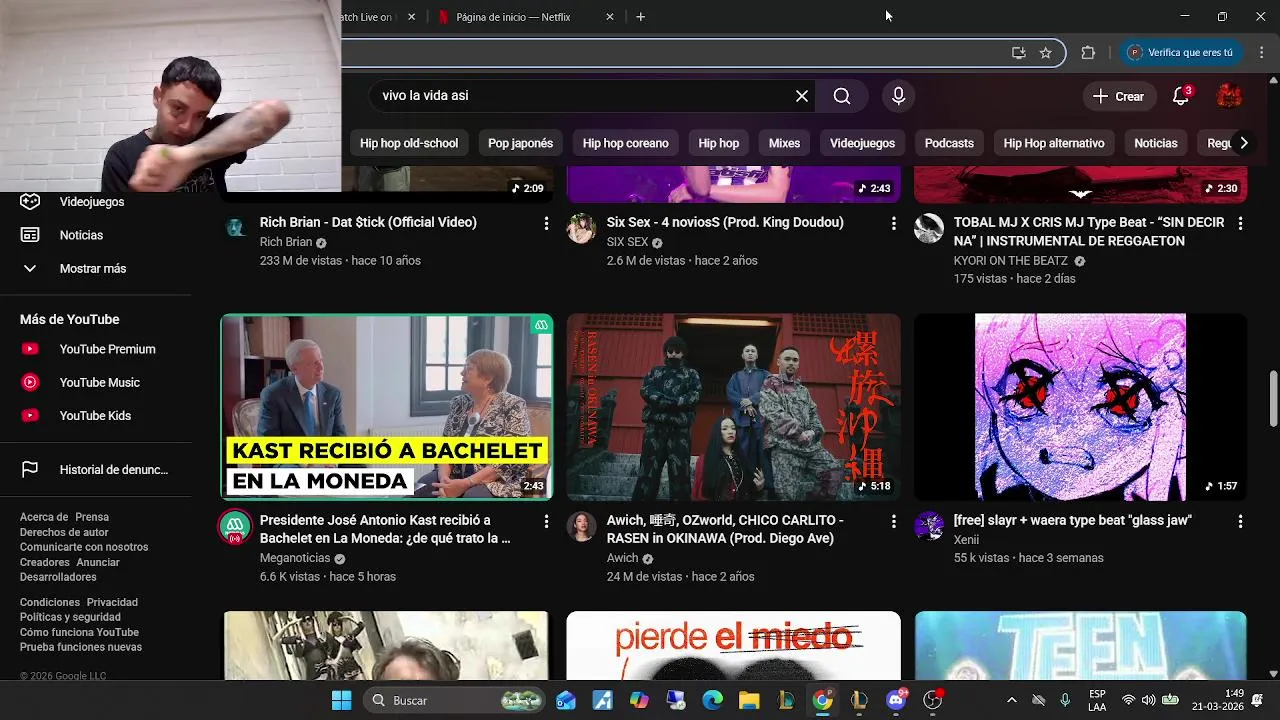Select the Hip Hop alternativo chip
Image resolution: width=1280 pixels, height=720 pixels.
[1054, 143]
